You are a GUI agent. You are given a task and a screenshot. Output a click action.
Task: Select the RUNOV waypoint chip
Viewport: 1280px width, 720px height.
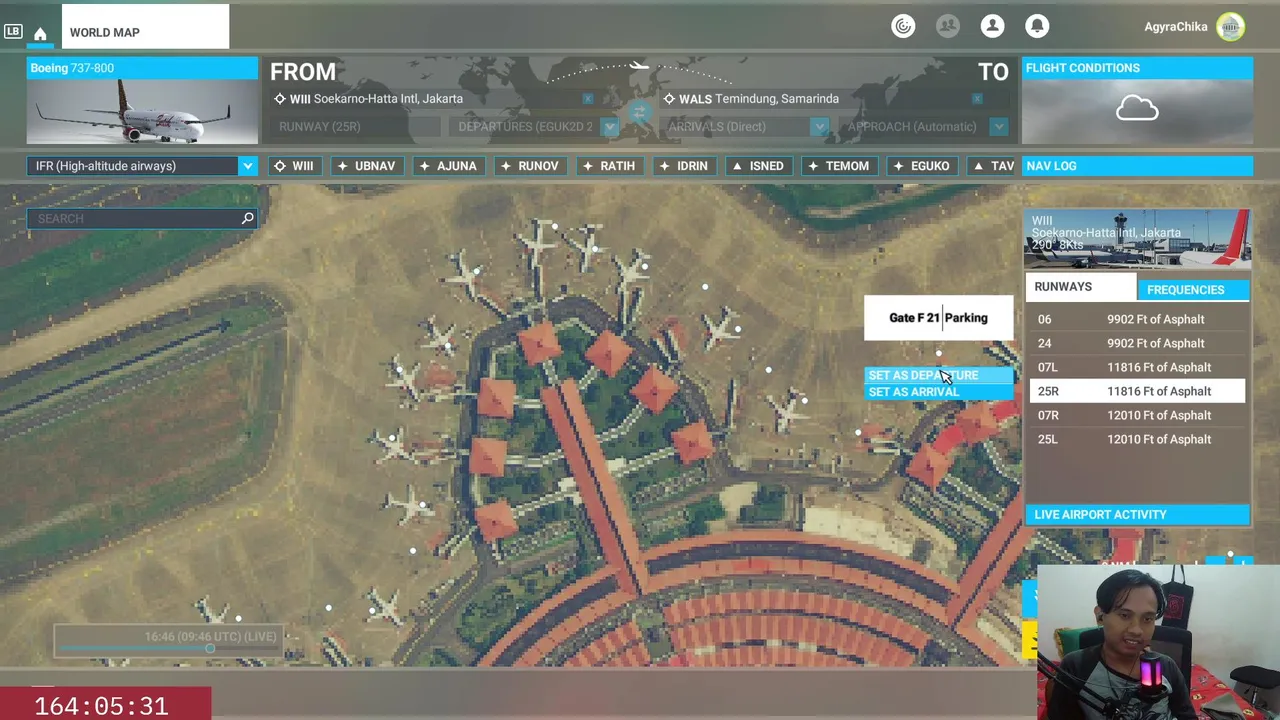pos(530,166)
